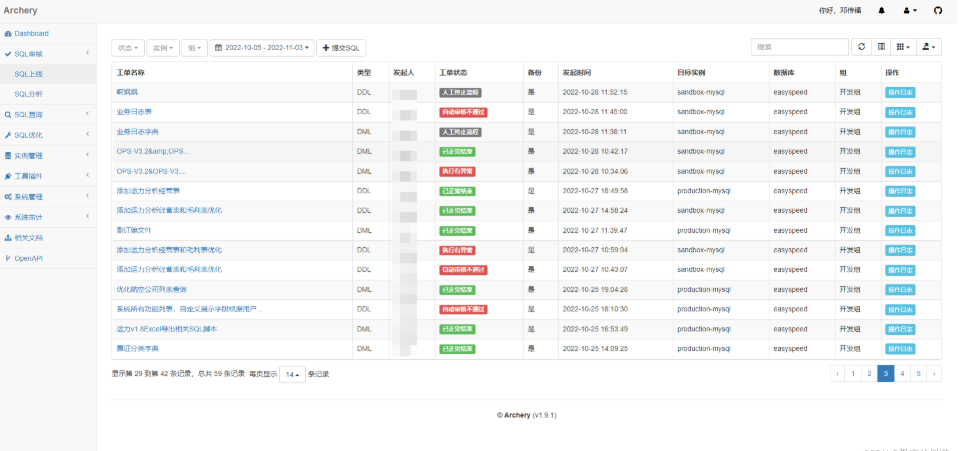966x451 pixels.
Task: Select SQL分析 submenu item
Action: point(48,94)
